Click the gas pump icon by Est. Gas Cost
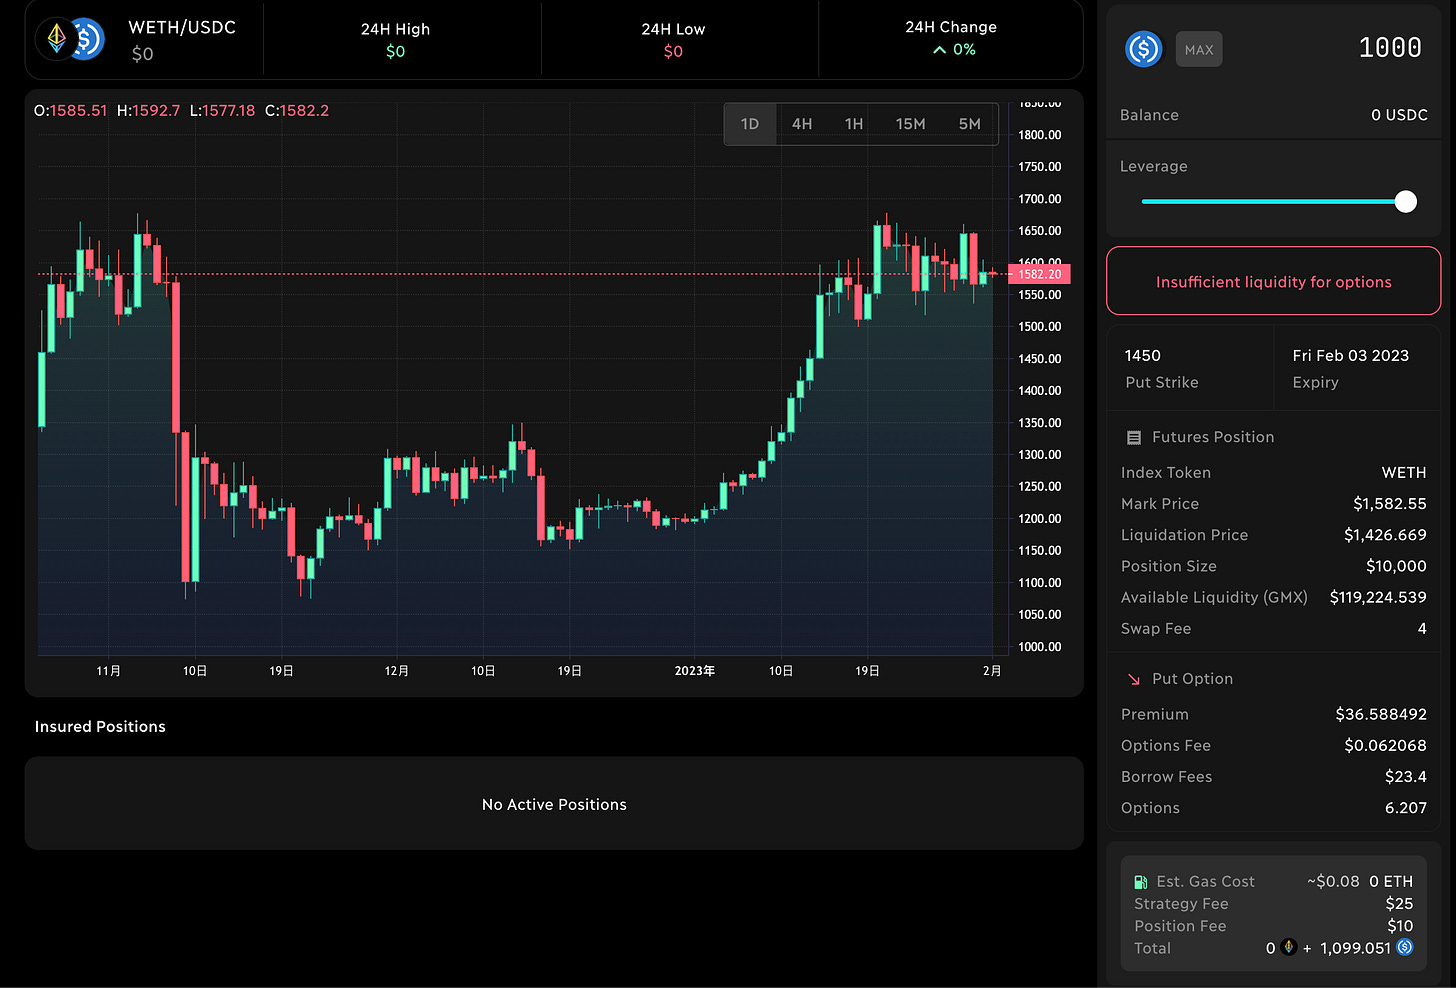The height and width of the screenshot is (988, 1456). point(1141,882)
